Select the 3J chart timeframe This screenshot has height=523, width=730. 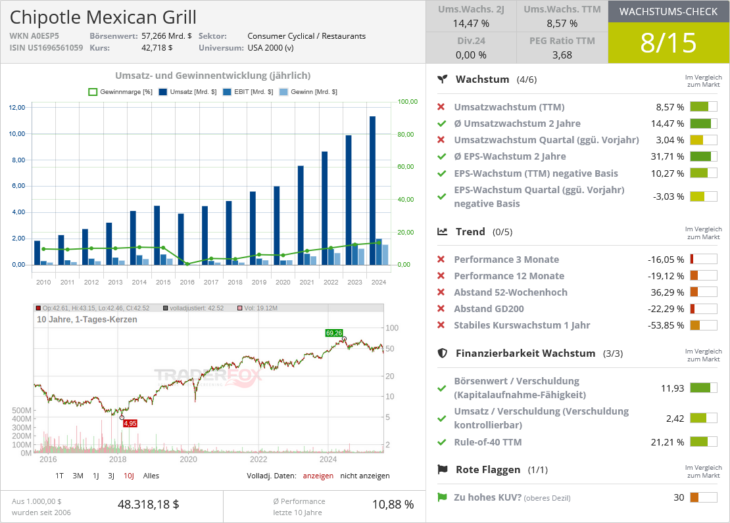[111, 475]
